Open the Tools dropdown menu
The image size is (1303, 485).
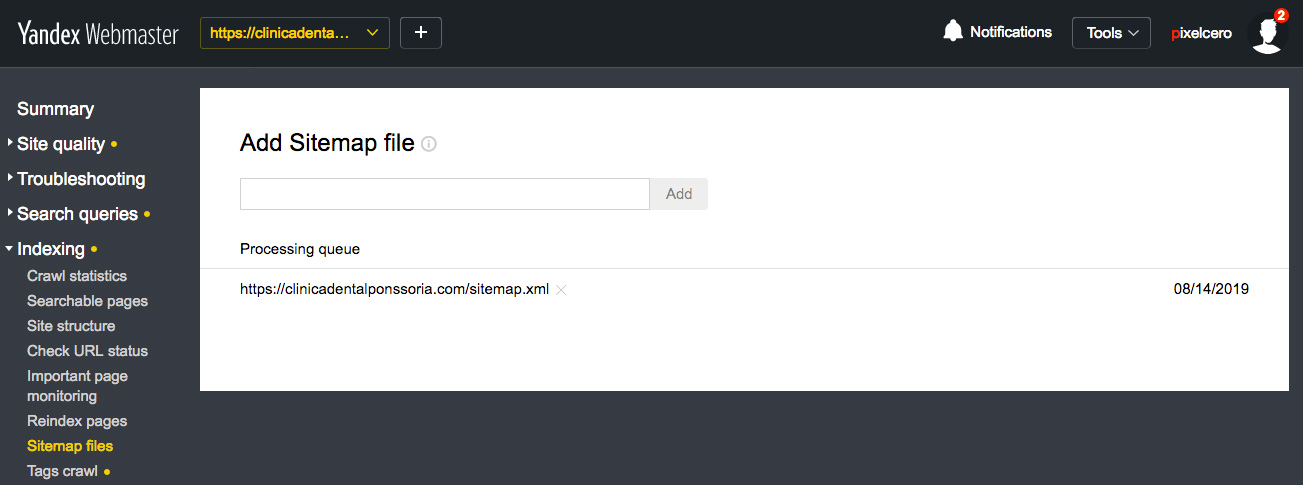click(1111, 33)
